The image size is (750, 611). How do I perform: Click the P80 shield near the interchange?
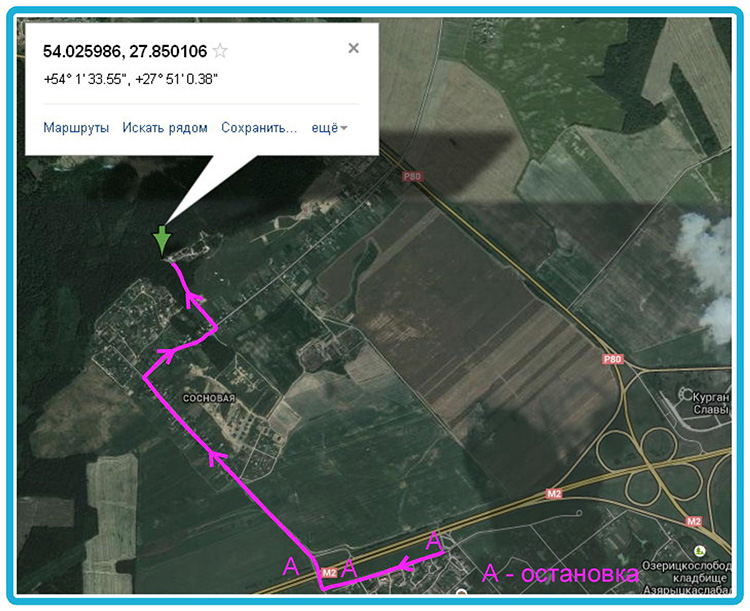point(612,359)
